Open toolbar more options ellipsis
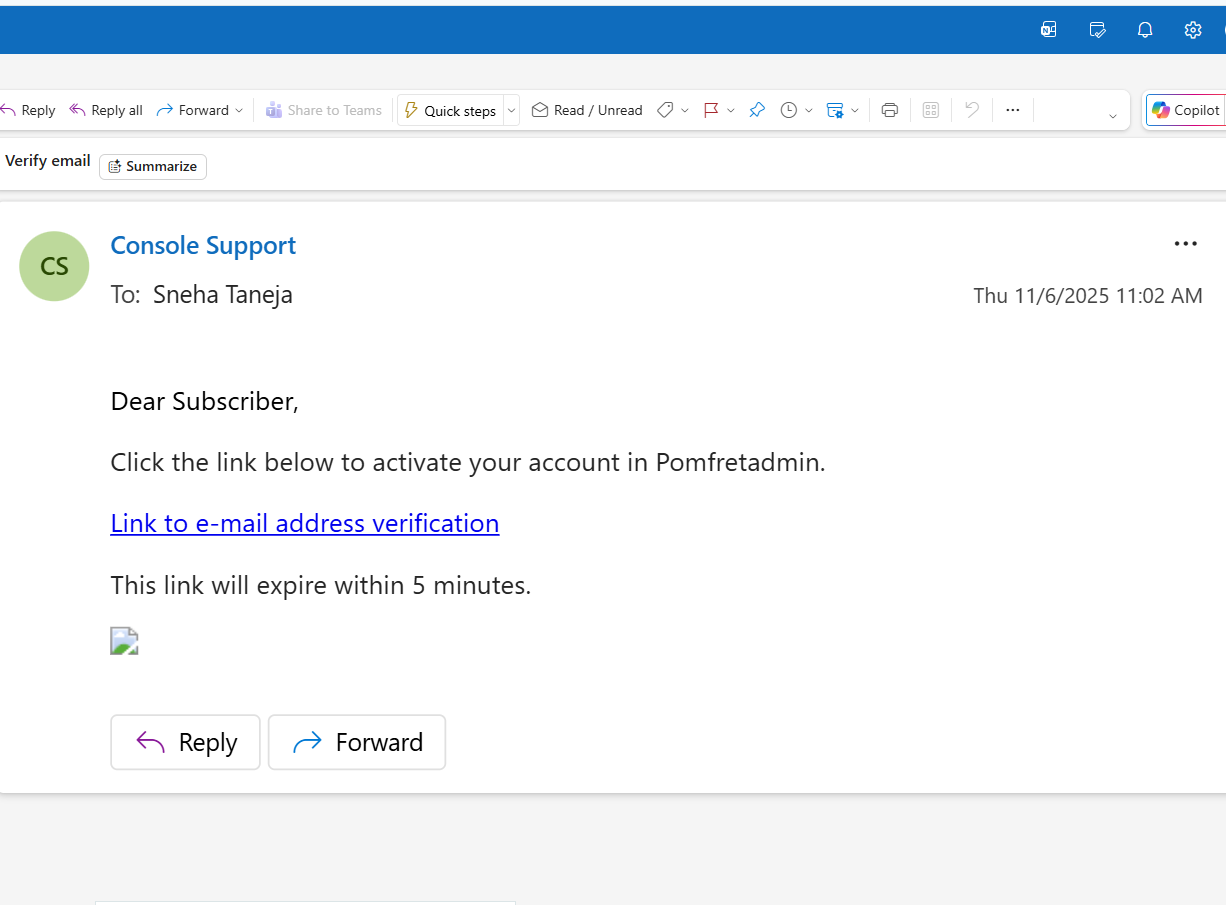 tap(1012, 110)
